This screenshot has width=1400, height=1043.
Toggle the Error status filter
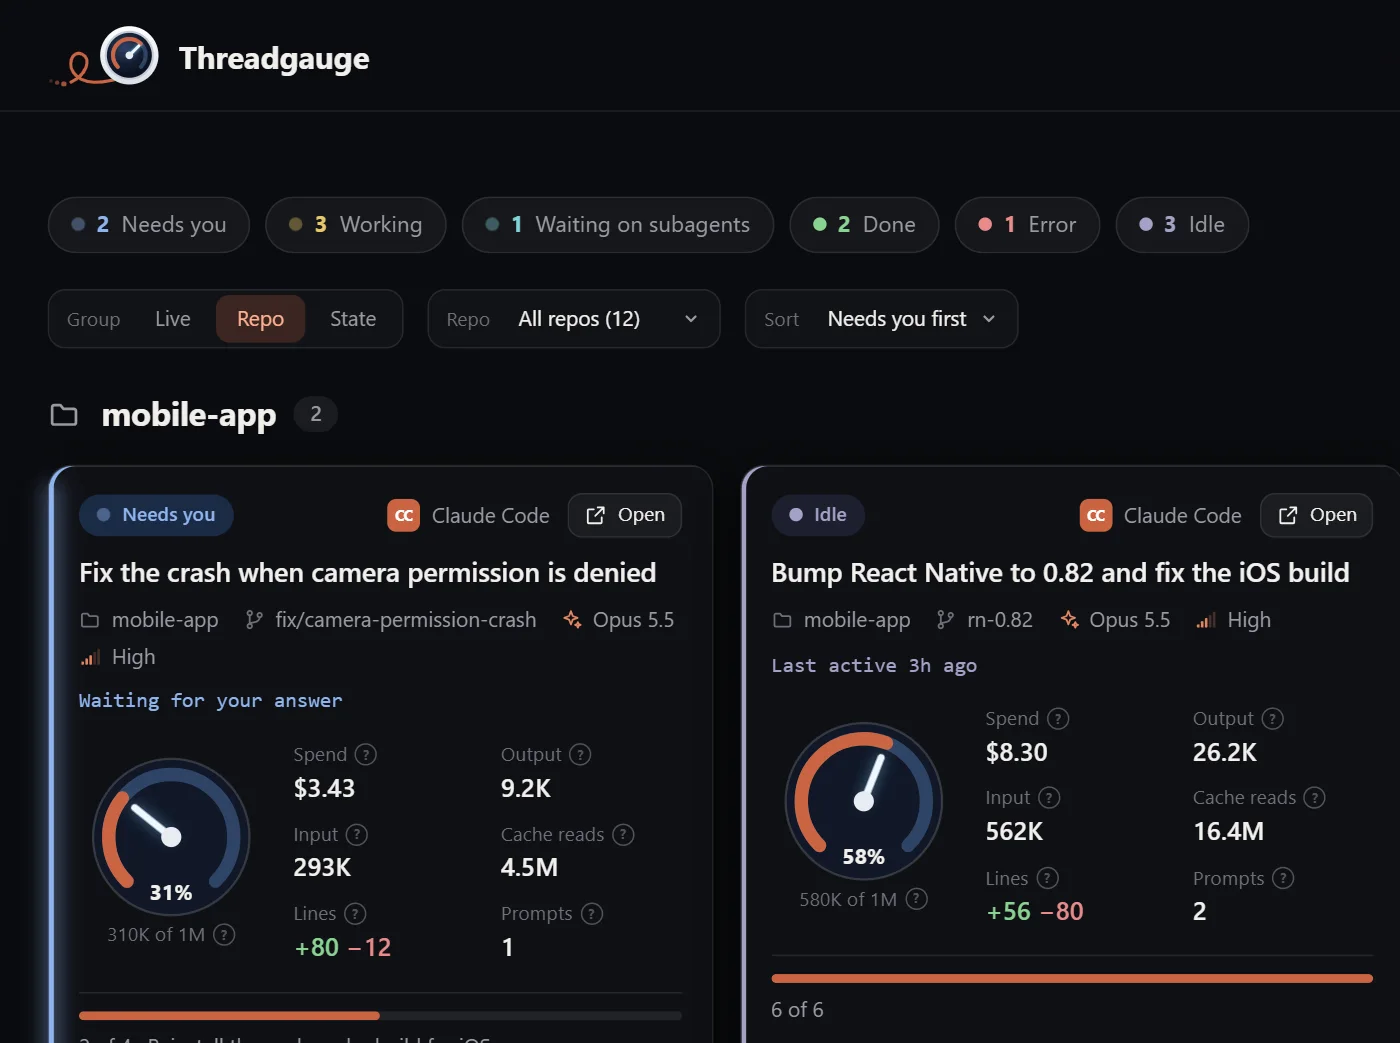point(1027,225)
